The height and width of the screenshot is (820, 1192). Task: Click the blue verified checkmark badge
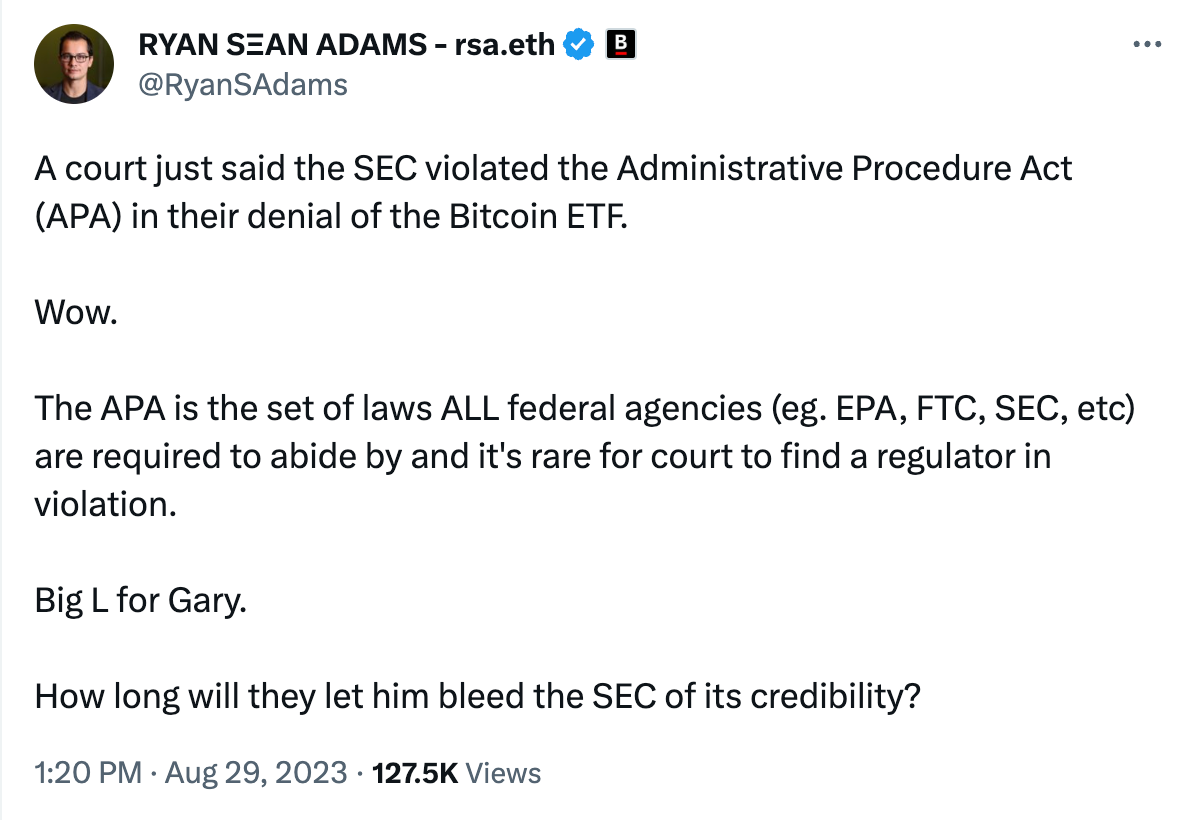tap(579, 45)
